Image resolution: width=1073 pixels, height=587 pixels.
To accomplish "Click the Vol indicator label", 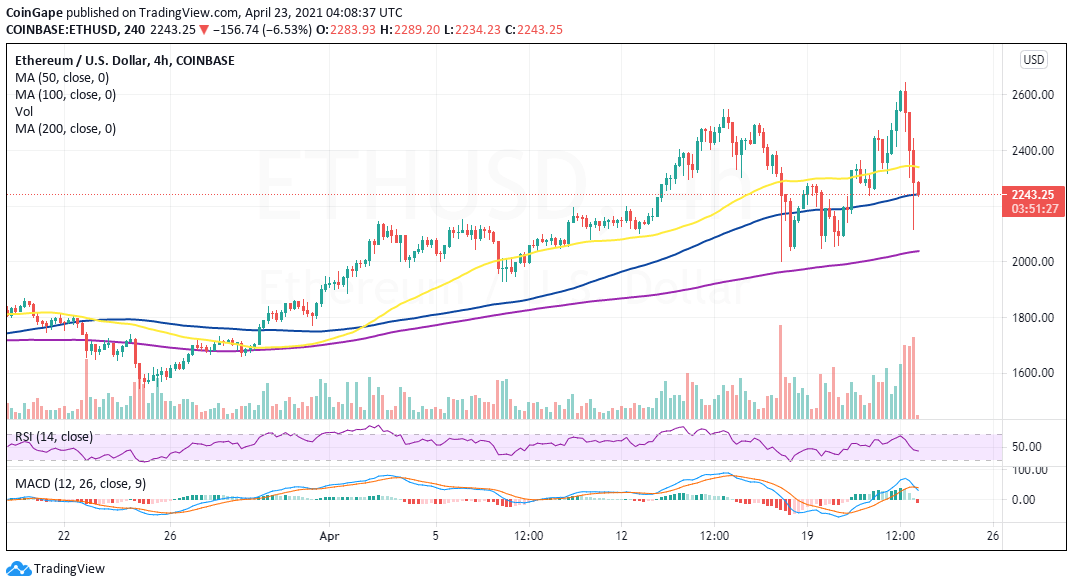I will [24, 112].
